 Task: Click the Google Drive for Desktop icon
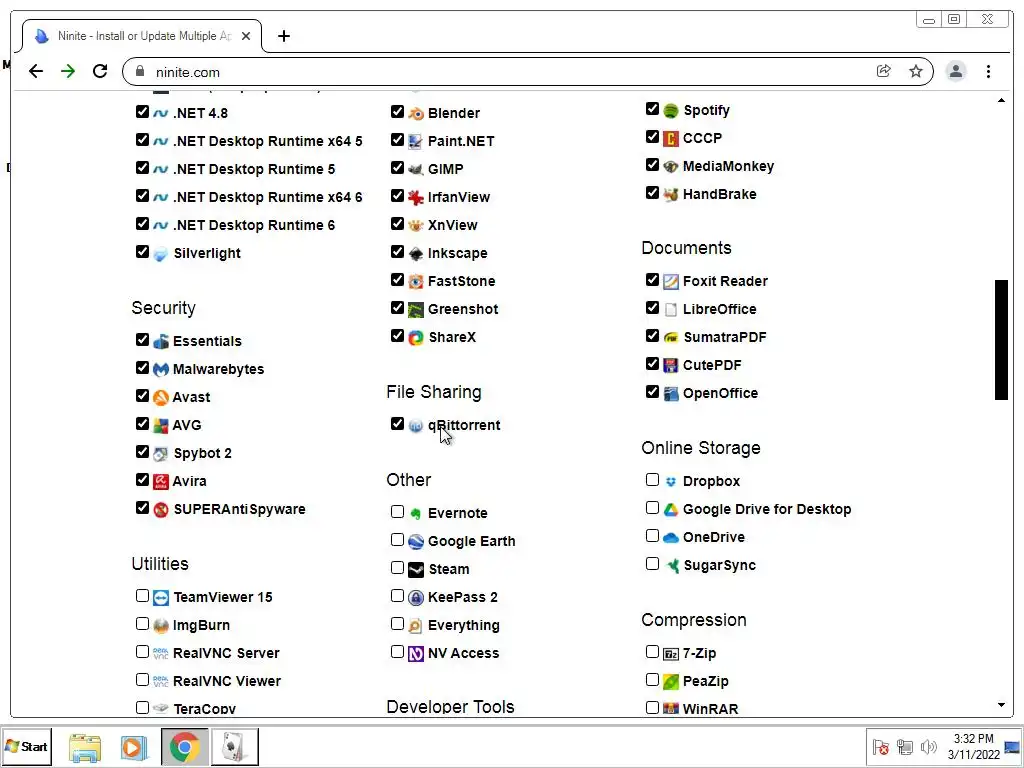pyautogui.click(x=671, y=510)
